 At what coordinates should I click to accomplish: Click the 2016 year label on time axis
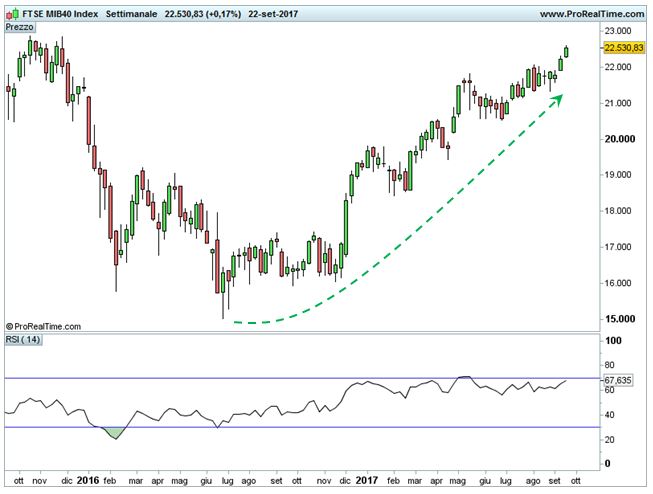(x=88, y=481)
